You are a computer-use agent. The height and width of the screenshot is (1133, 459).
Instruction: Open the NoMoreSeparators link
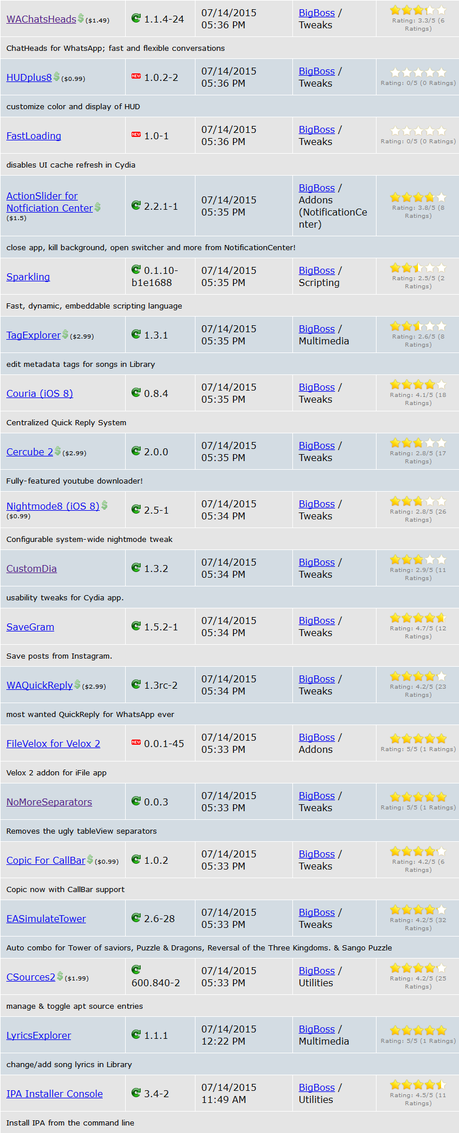point(49,802)
